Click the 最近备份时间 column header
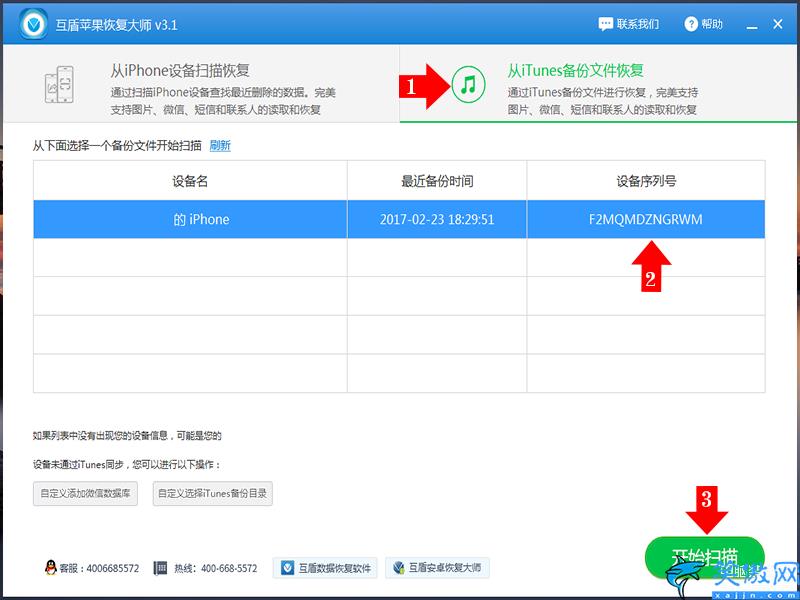 coord(437,181)
